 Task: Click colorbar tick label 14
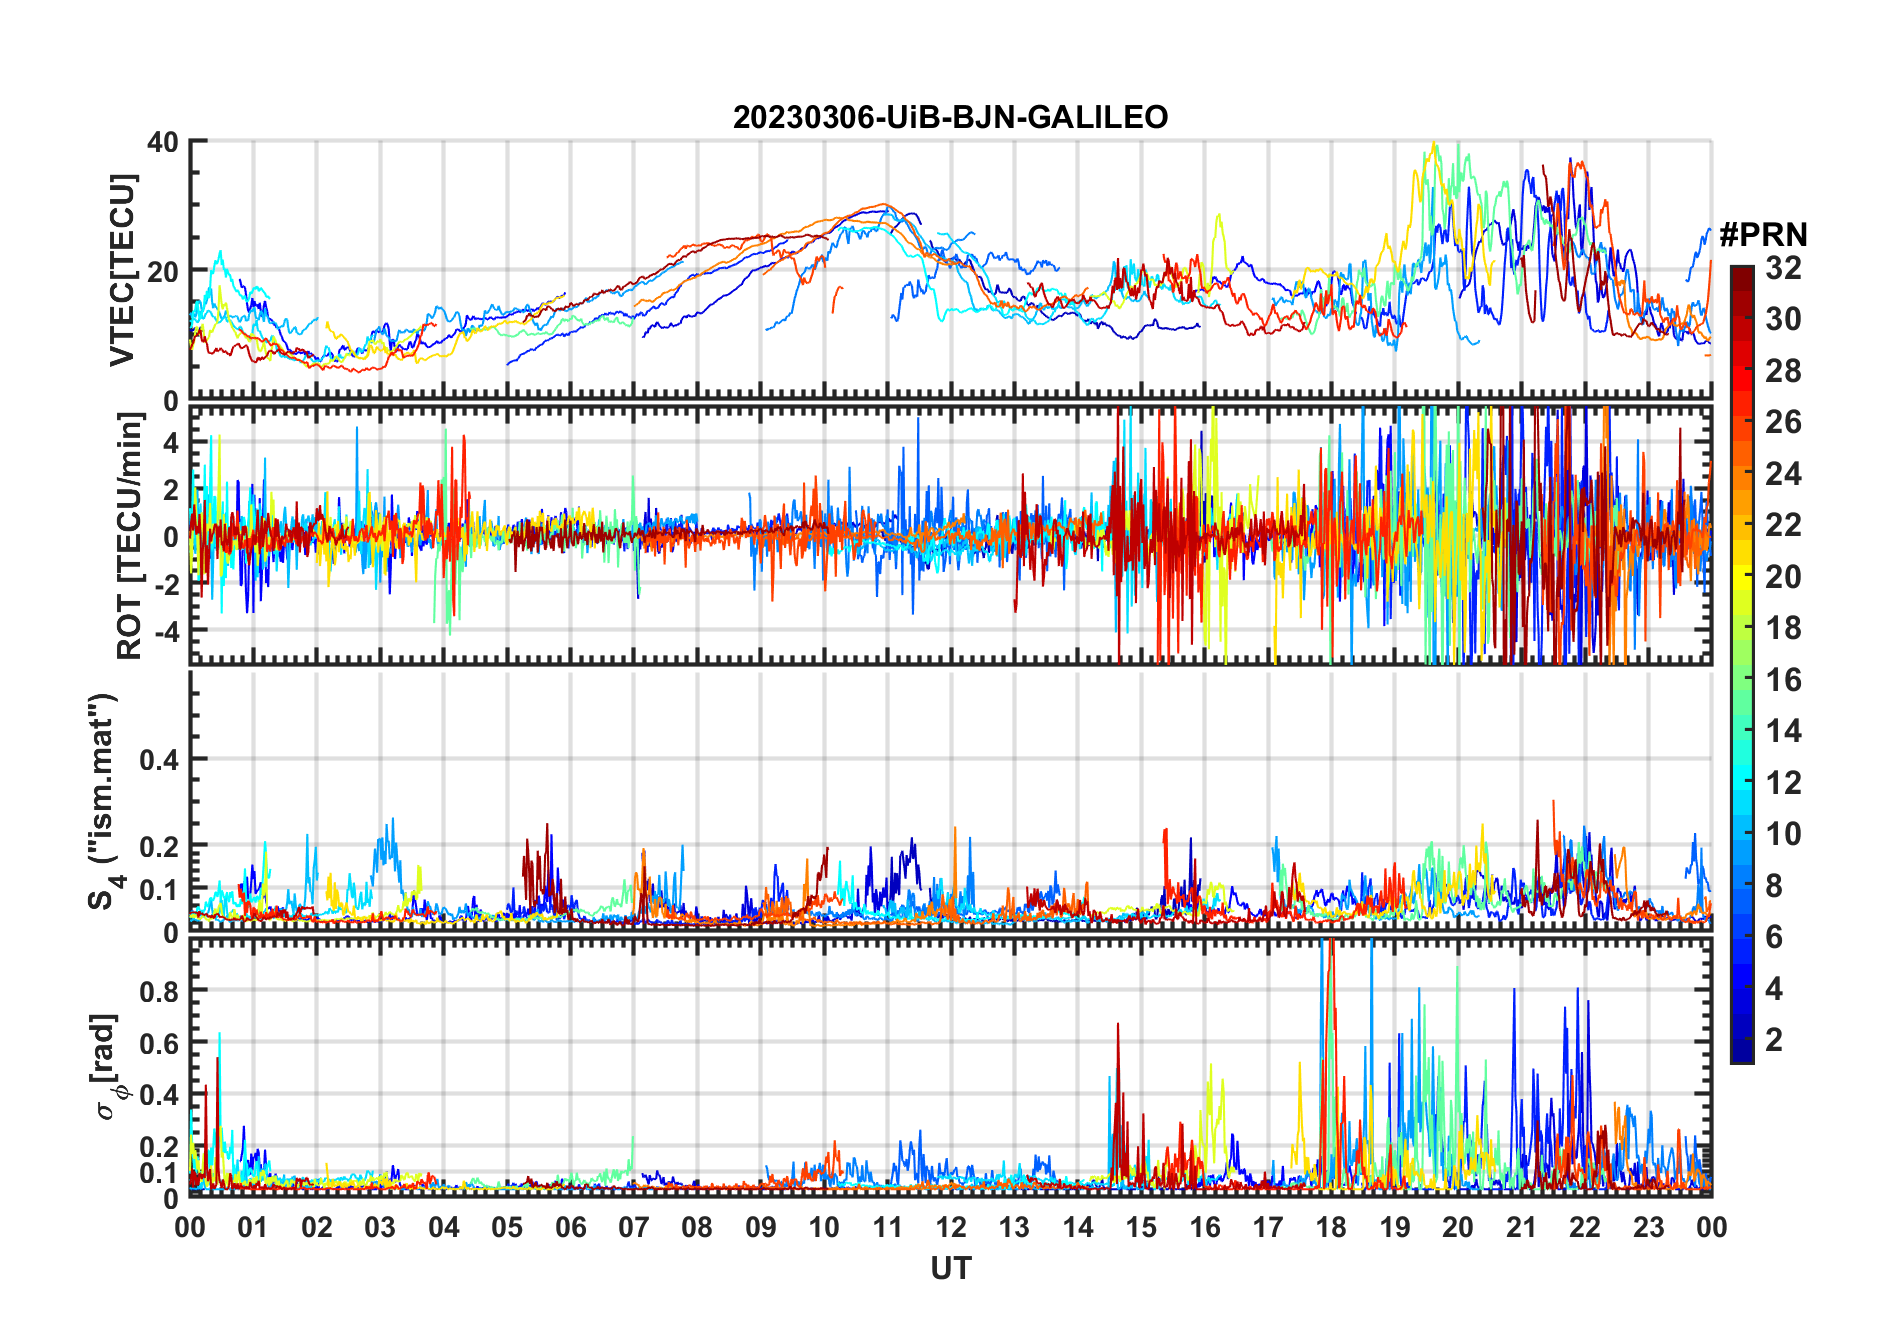tap(1783, 730)
